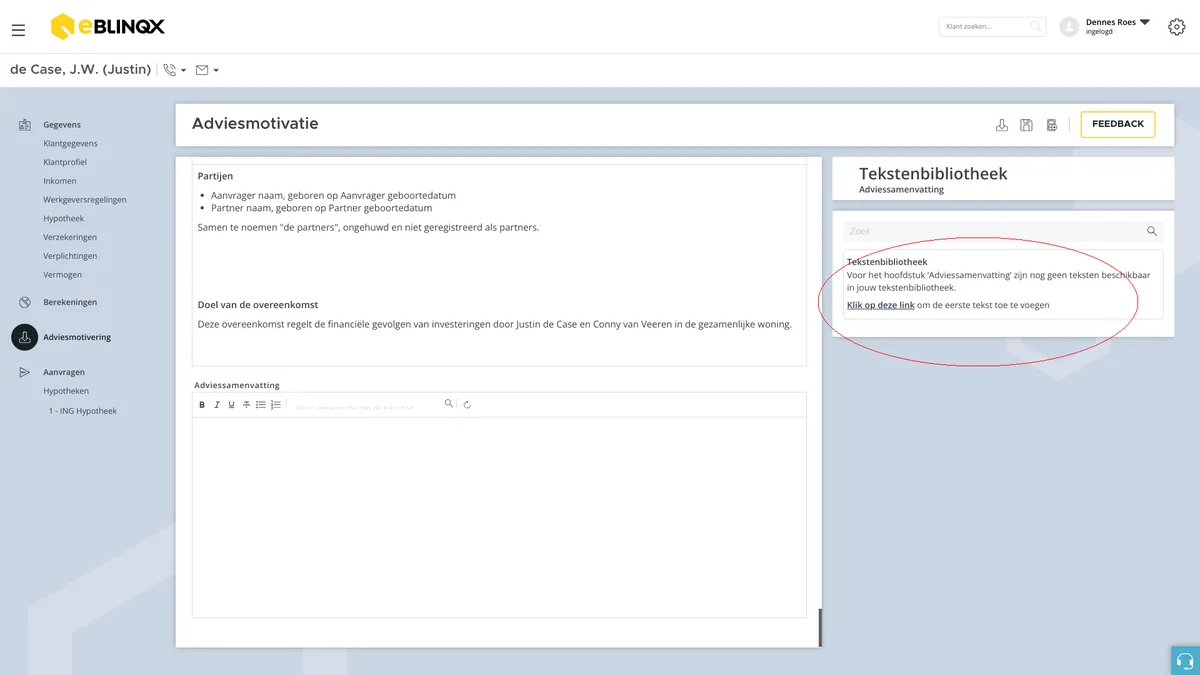Image resolution: width=1200 pixels, height=675 pixels.
Task: Open Klantprofiel in the sidebar
Action: pyautogui.click(x=66, y=162)
